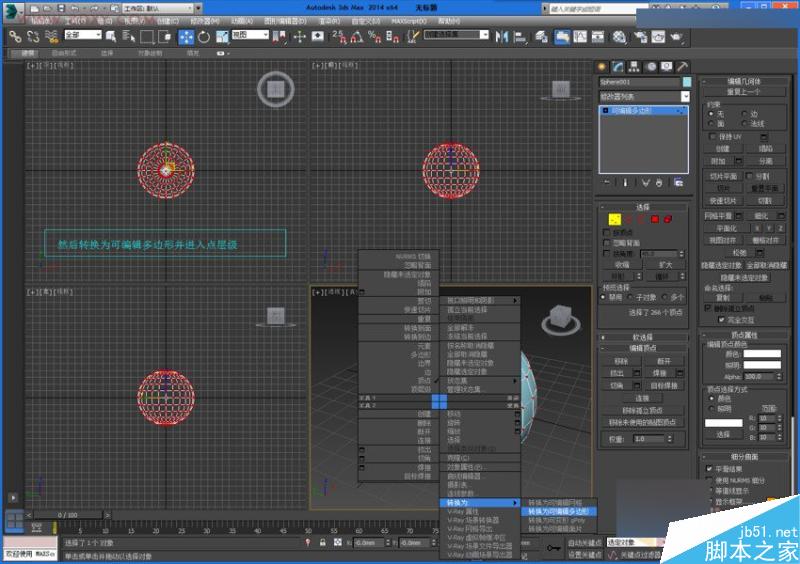Select the 法线 constraint radio button
800x564 pixels.
click(x=744, y=124)
